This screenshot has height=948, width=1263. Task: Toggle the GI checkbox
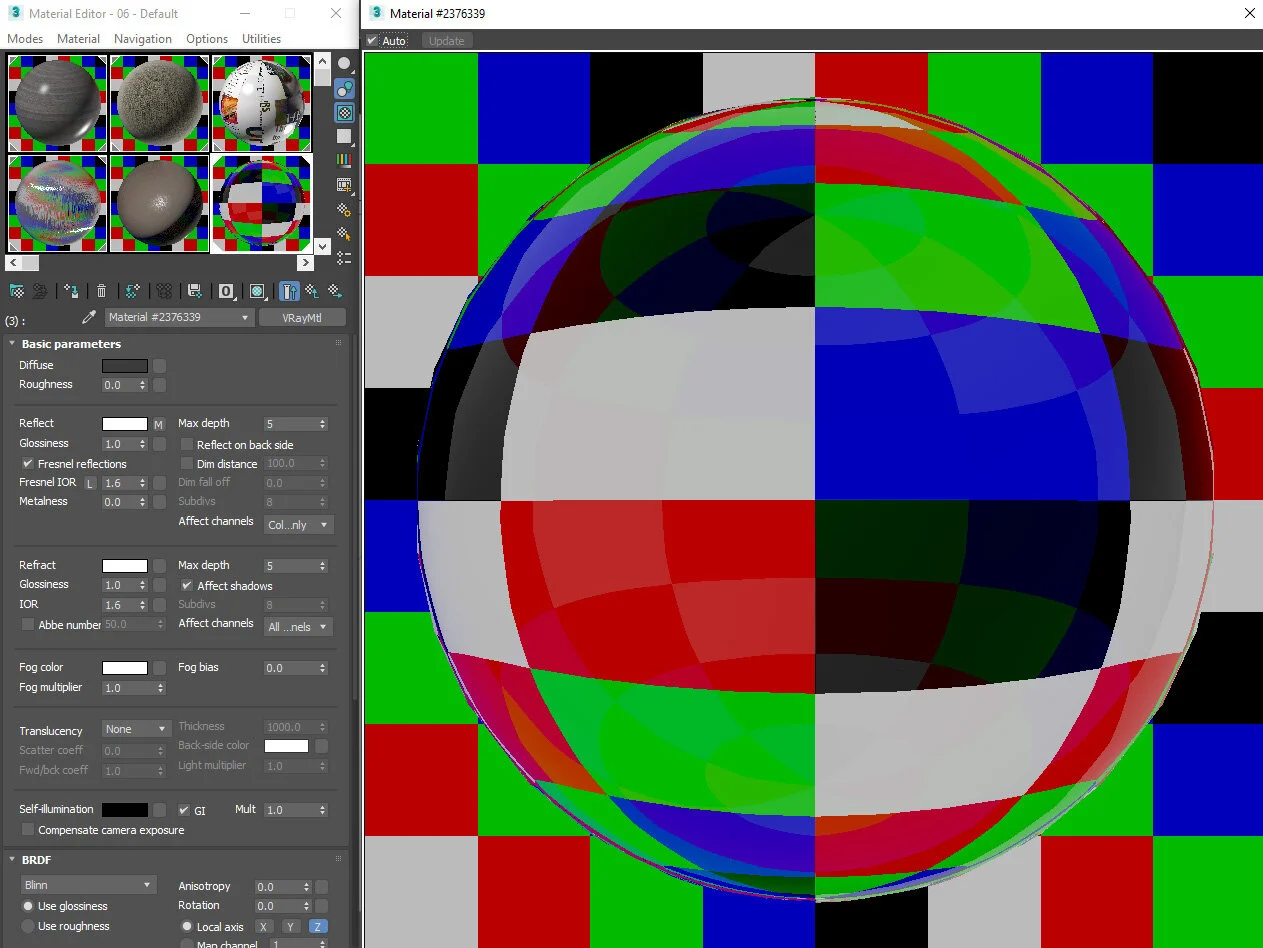(x=184, y=810)
